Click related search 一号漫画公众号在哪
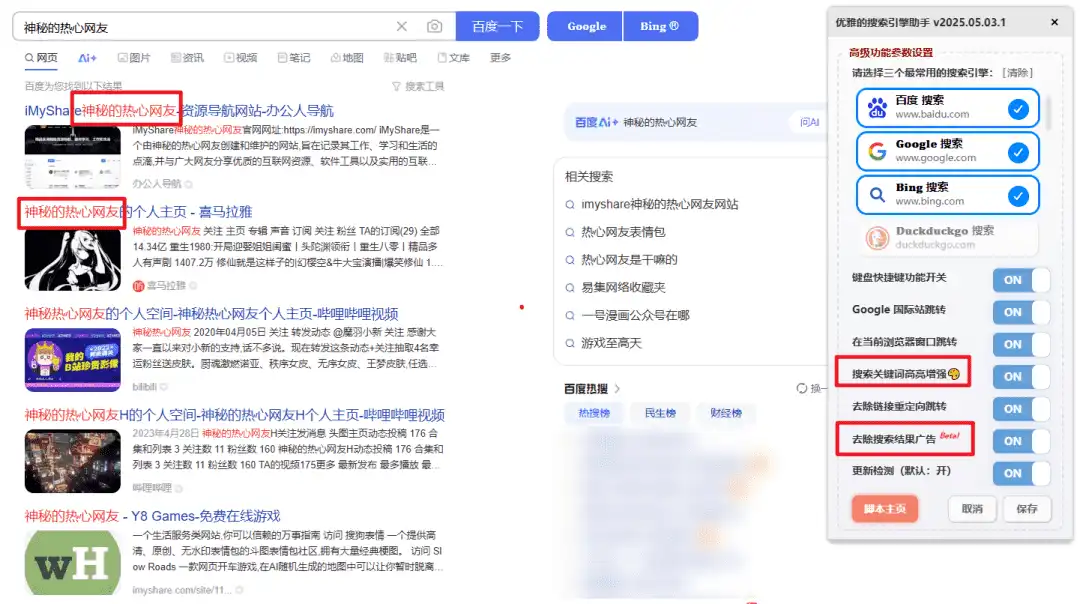This screenshot has height=604, width=1080. (x=635, y=315)
